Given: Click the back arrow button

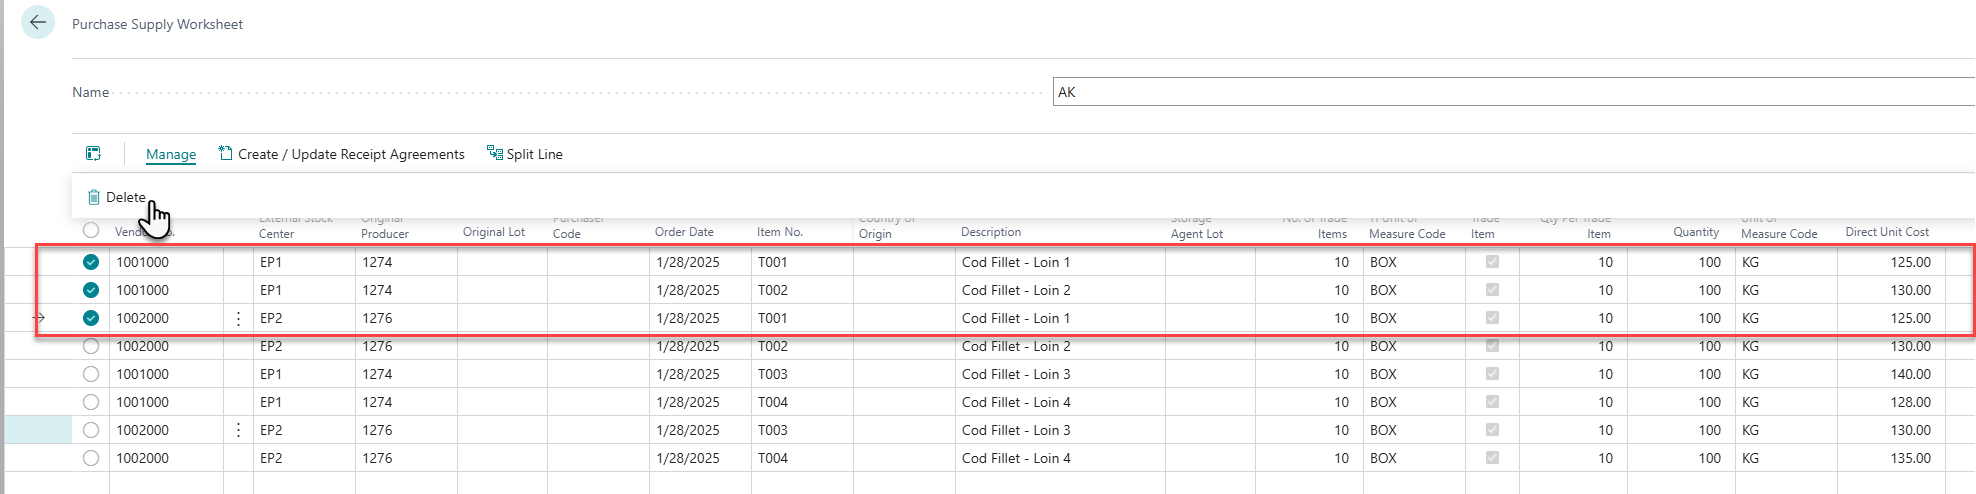Looking at the screenshot, I should coord(38,23).
